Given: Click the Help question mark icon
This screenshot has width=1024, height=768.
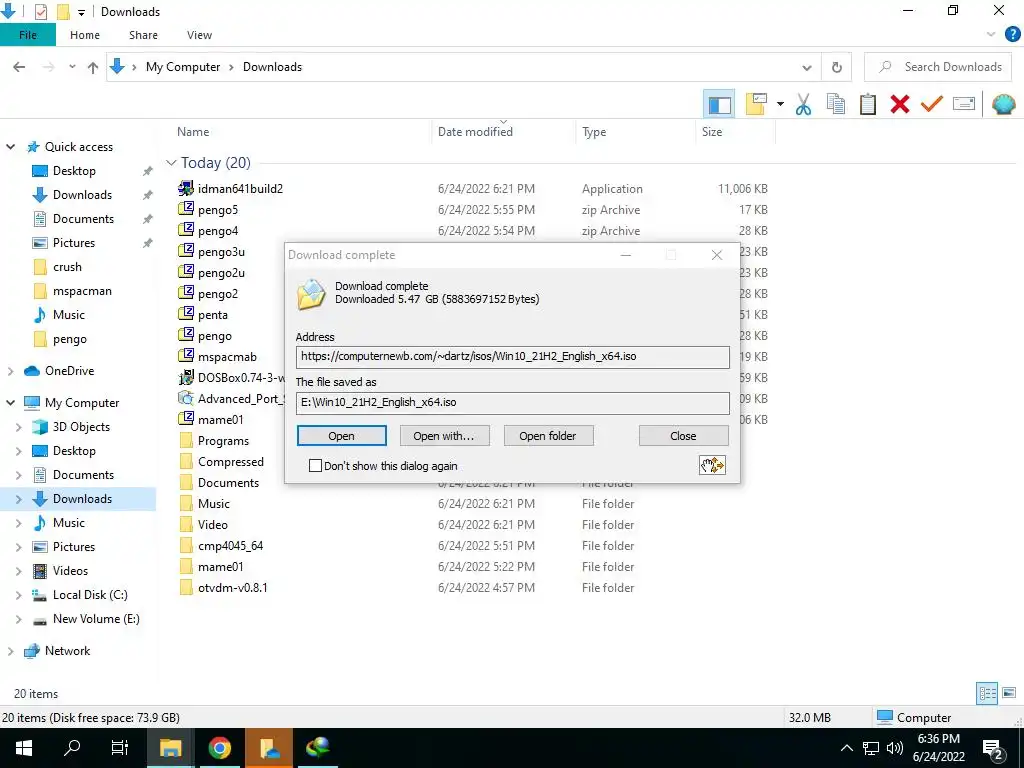Looking at the screenshot, I should (x=1012, y=35).
